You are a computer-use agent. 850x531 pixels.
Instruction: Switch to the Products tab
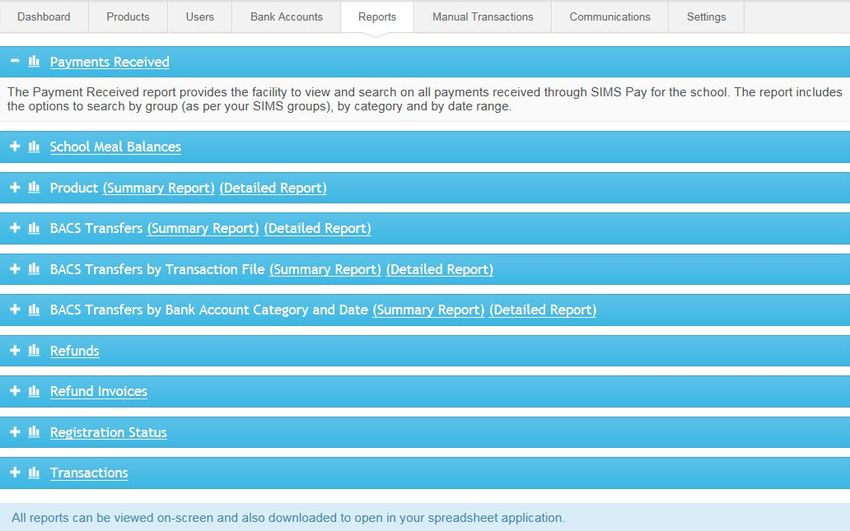[128, 17]
